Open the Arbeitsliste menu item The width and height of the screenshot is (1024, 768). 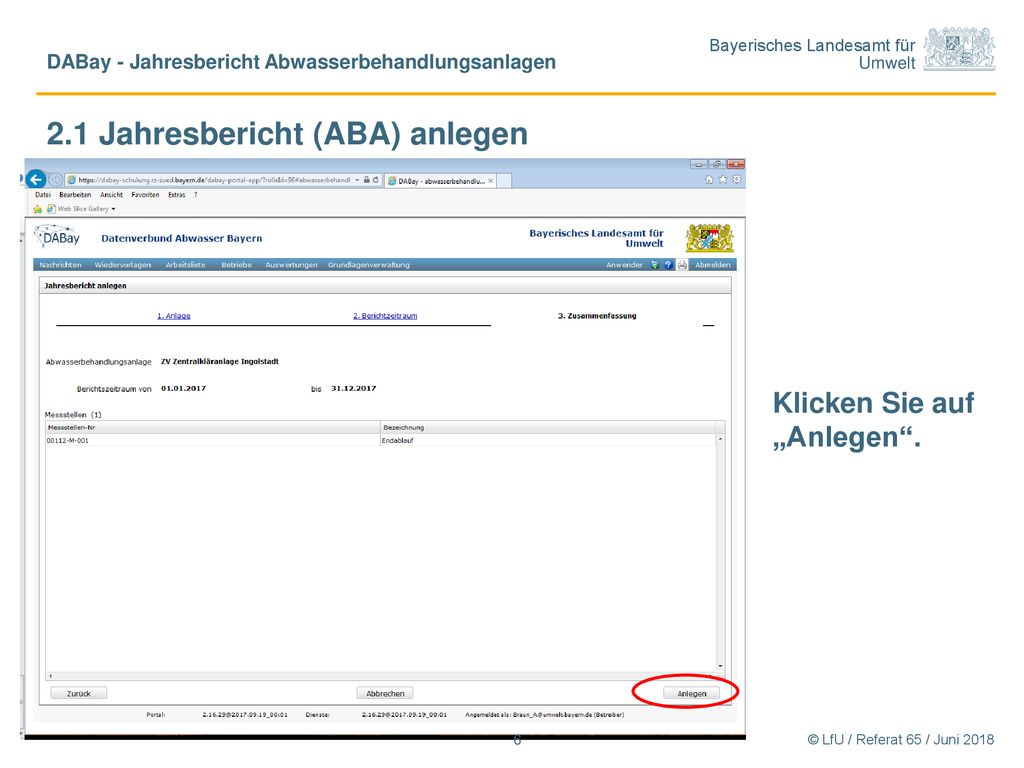pos(185,264)
